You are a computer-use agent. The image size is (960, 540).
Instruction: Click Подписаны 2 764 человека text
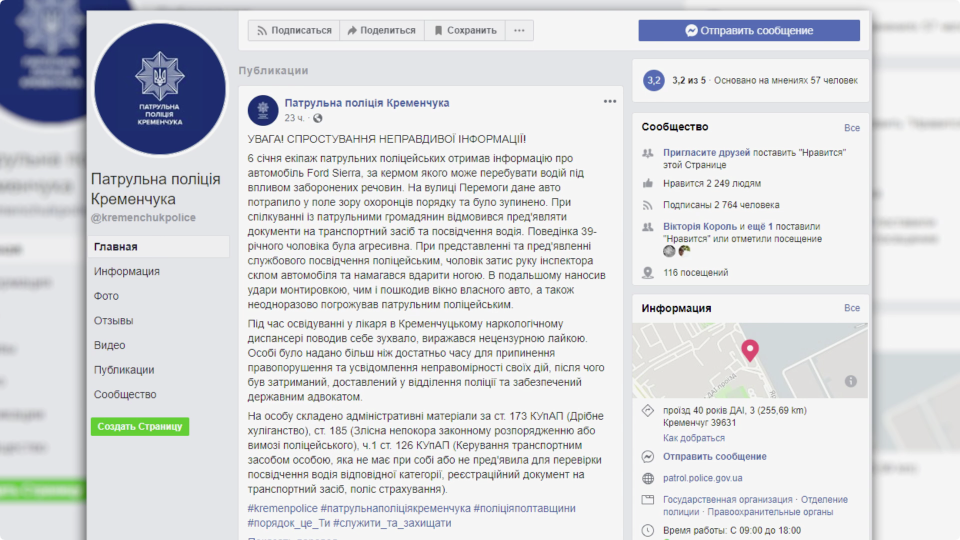pos(721,204)
